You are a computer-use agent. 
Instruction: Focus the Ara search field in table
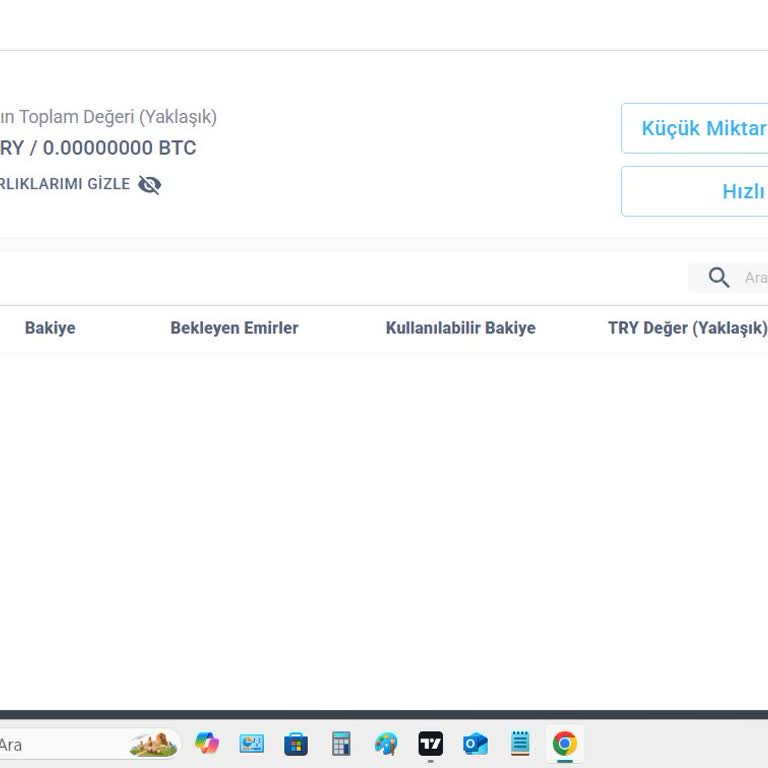(x=728, y=278)
